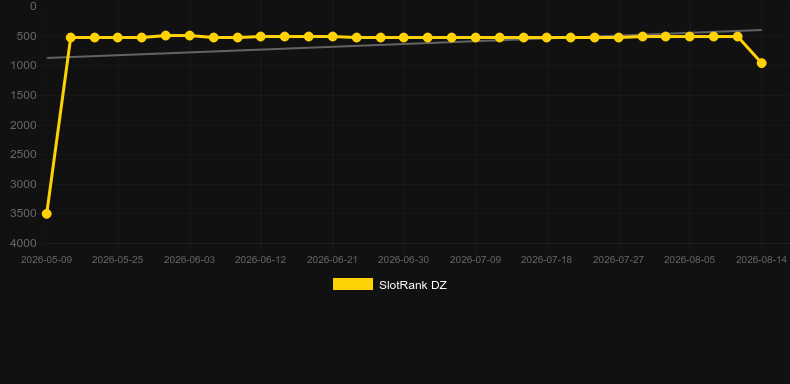The width and height of the screenshot is (790, 384).
Task: Select the data point at 2026-05-09
Action: pos(46,214)
